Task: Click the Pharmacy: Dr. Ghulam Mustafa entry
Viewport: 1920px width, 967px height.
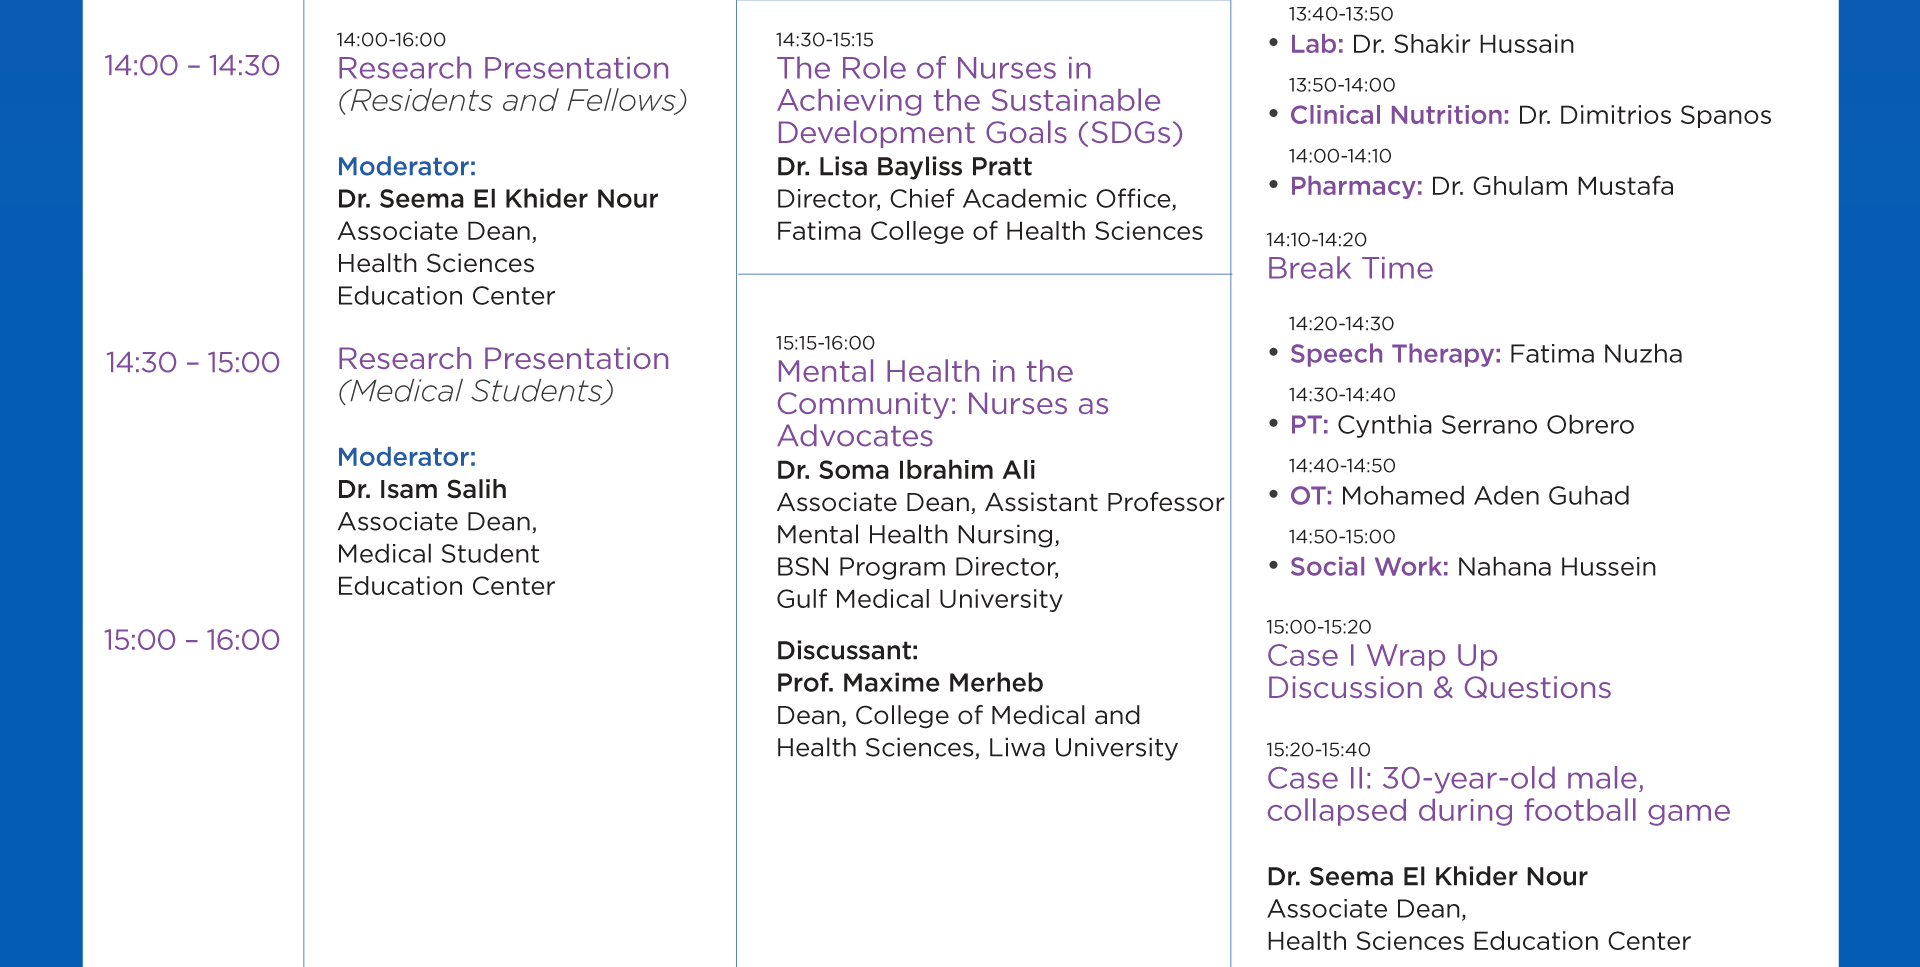Action: click(x=1481, y=187)
